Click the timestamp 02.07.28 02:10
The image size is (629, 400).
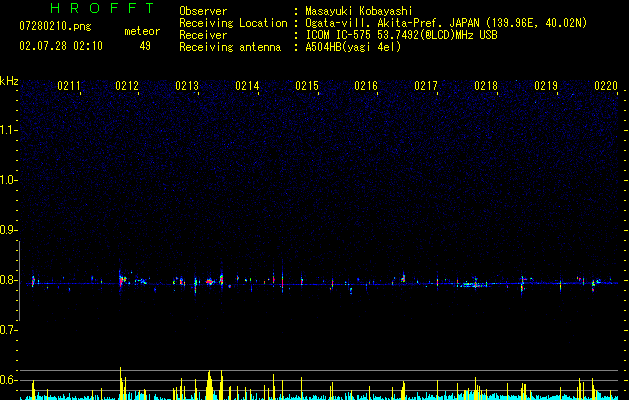(x=61, y=46)
